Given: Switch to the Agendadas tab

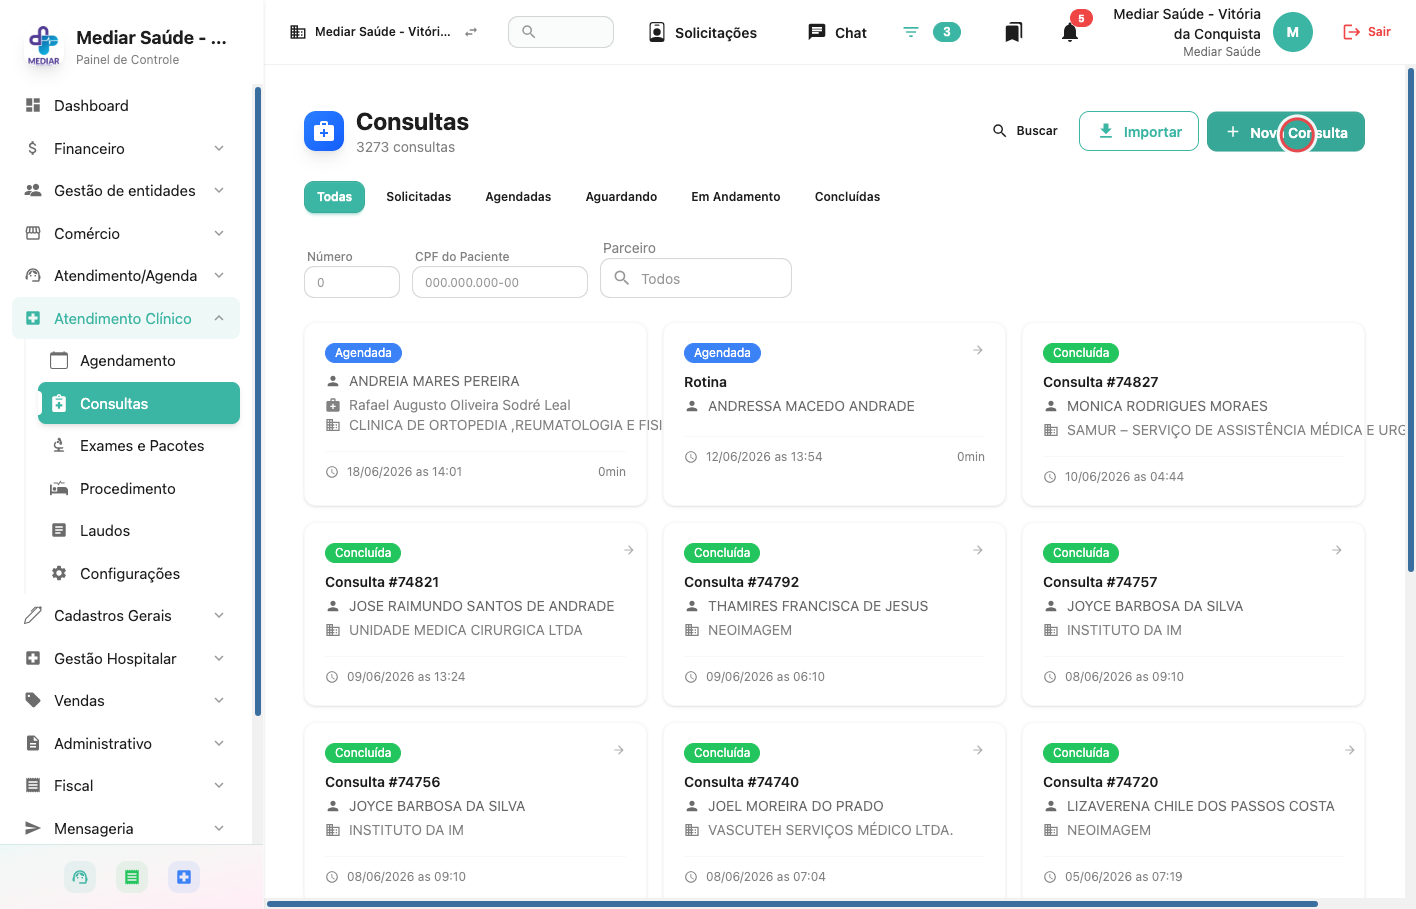Looking at the screenshot, I should click(518, 197).
